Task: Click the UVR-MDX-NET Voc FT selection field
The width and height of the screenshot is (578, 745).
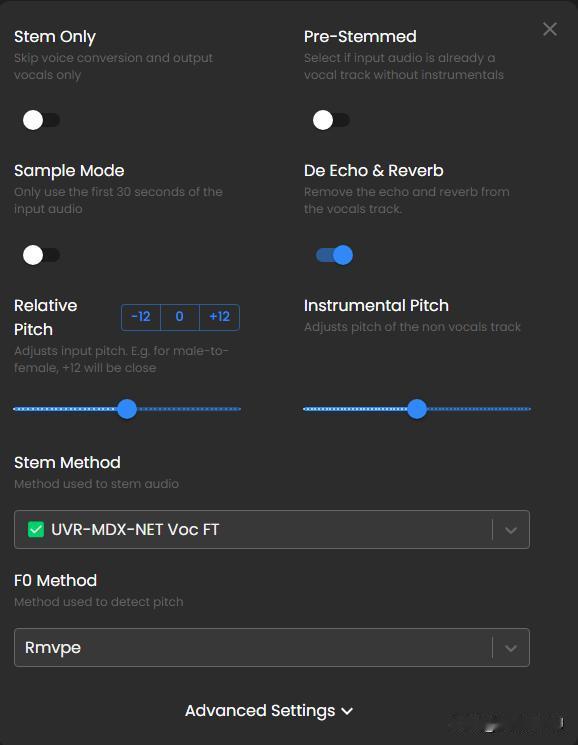Action: [x=272, y=529]
